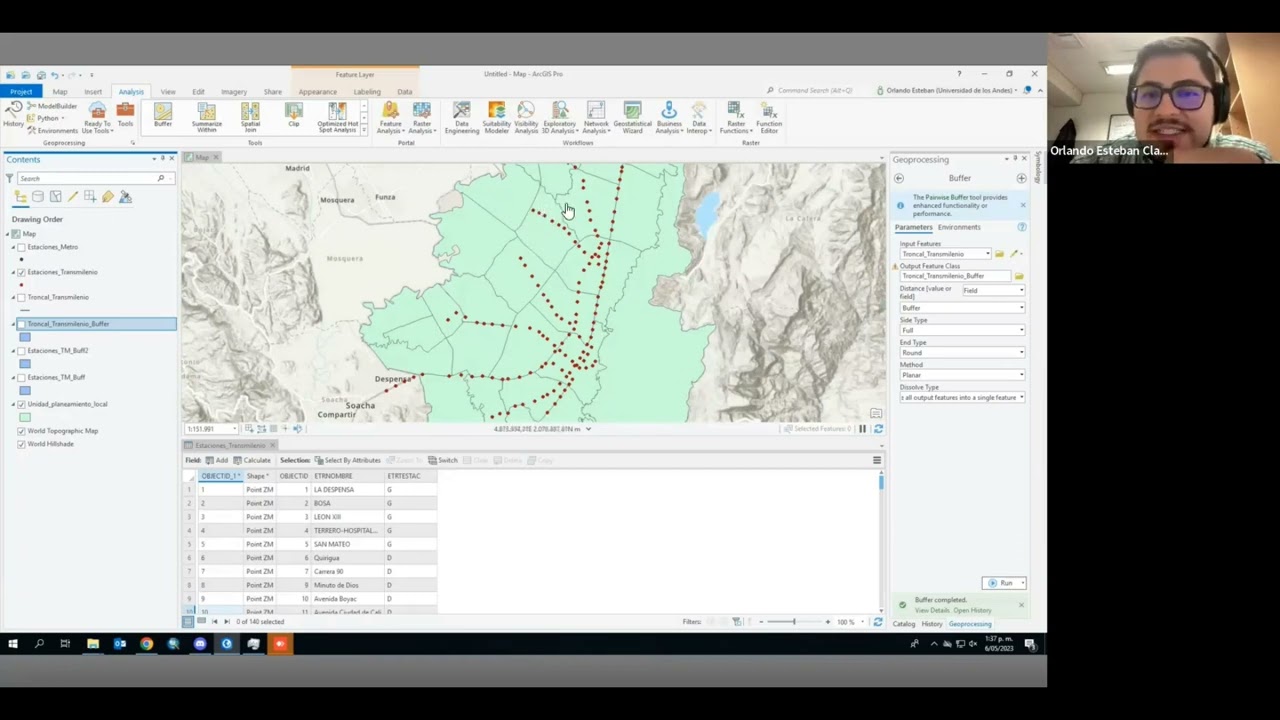Click Select By Attributes in table
Screen dimensions: 1280x720
pyautogui.click(x=347, y=460)
